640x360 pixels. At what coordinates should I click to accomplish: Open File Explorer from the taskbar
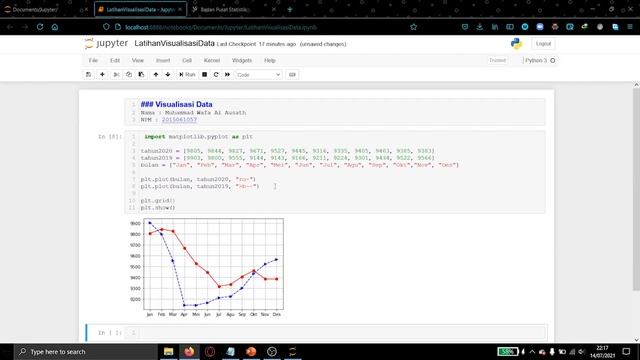[x=169, y=352]
